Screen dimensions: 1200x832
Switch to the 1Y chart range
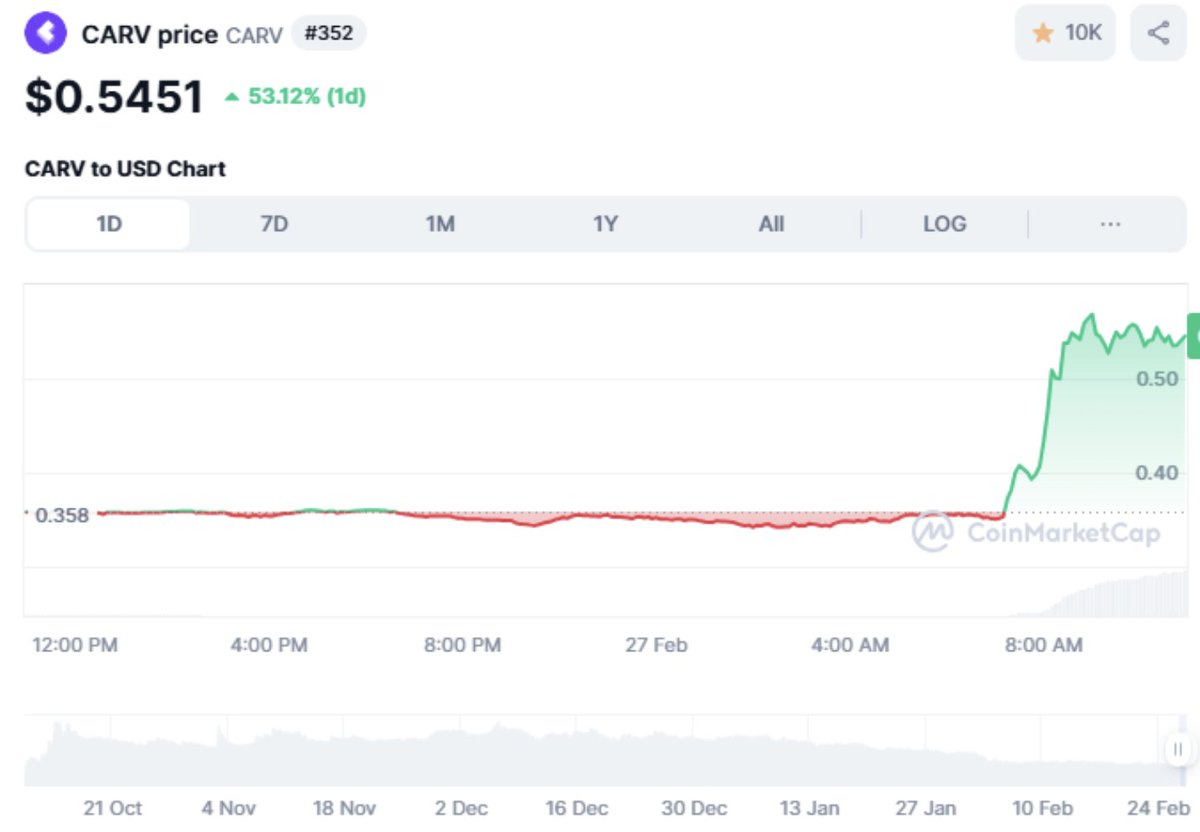click(x=605, y=224)
